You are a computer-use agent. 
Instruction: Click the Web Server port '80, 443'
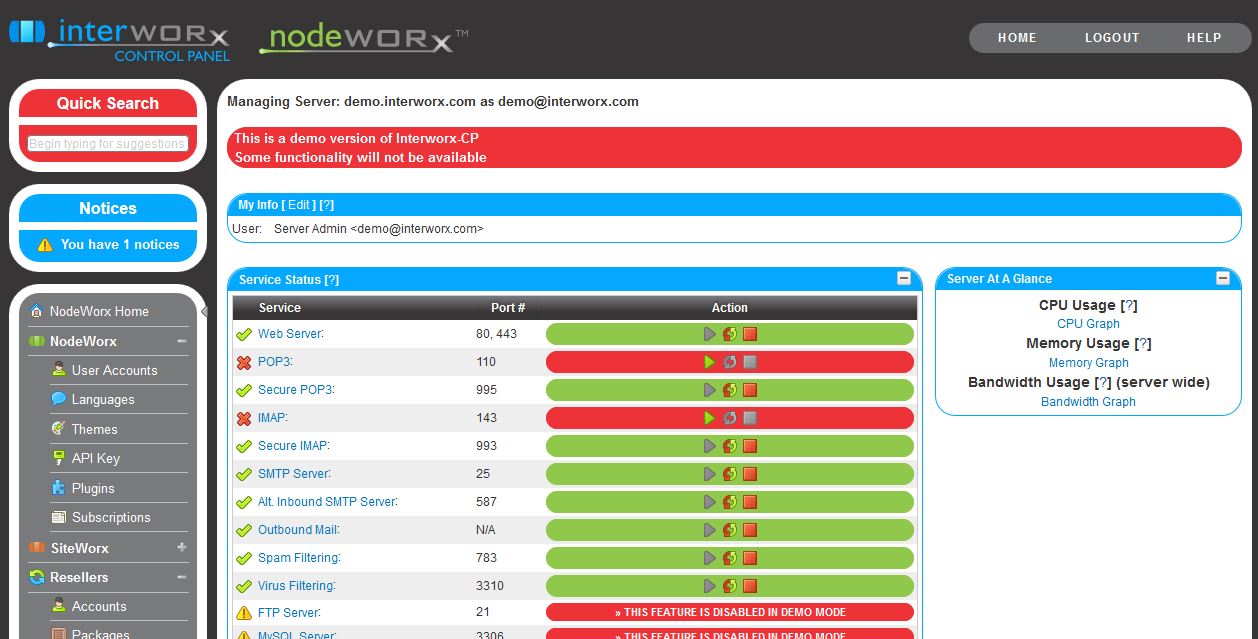click(x=496, y=334)
